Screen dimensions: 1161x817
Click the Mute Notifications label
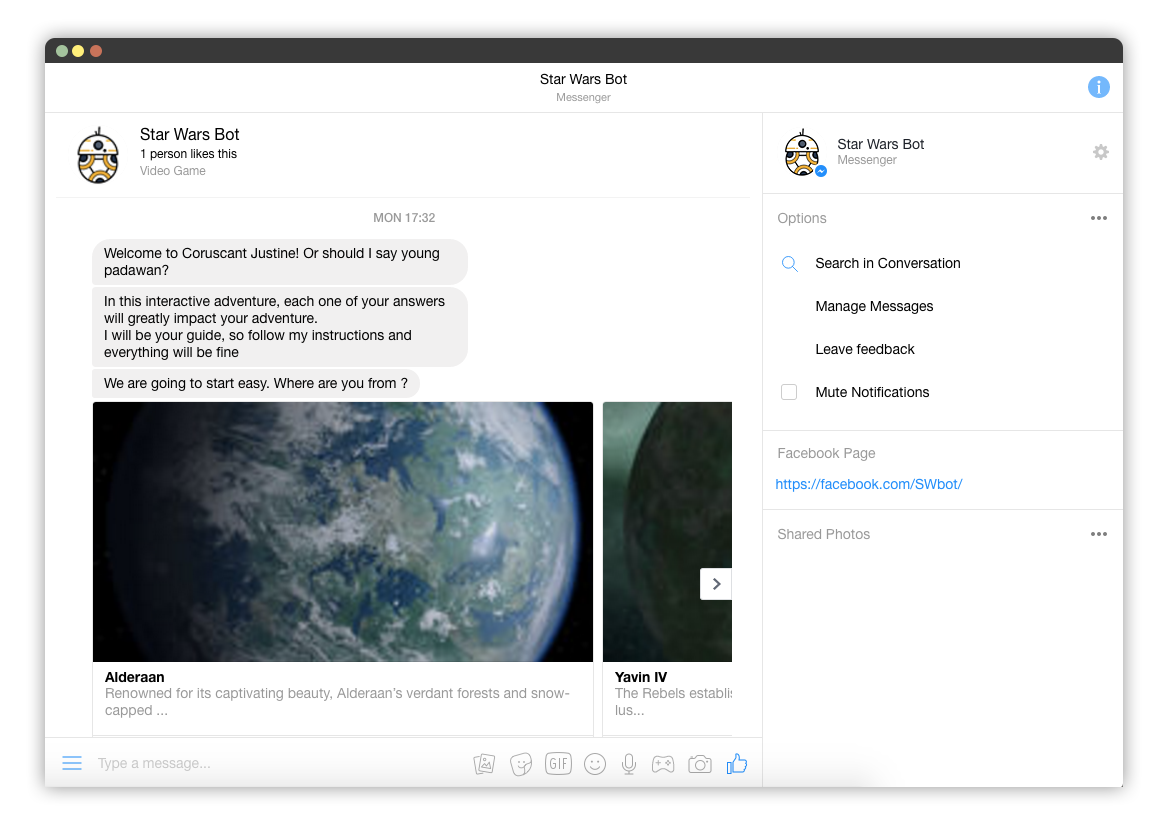pos(872,392)
